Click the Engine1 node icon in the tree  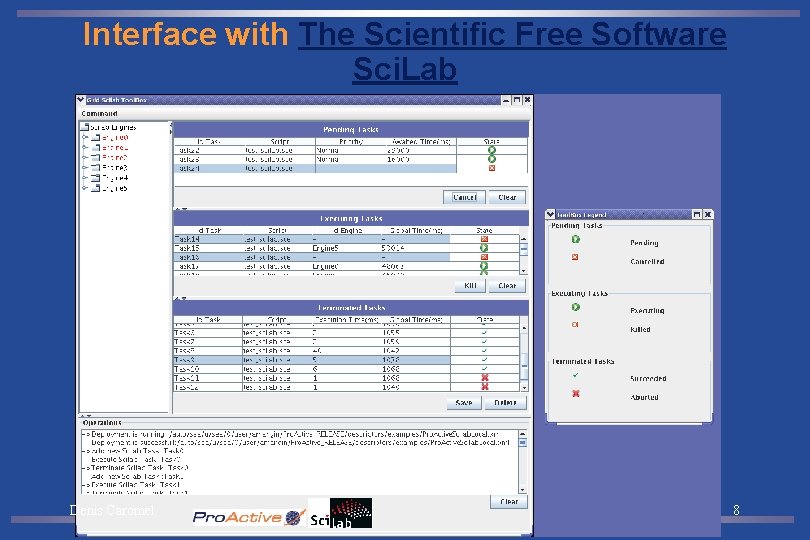(x=96, y=148)
